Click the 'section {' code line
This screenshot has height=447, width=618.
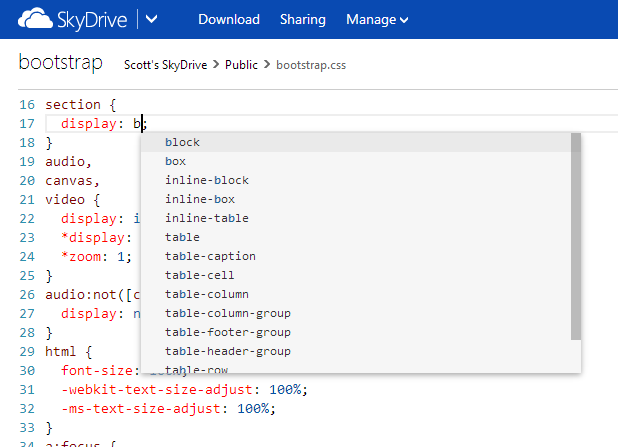[x=80, y=105]
